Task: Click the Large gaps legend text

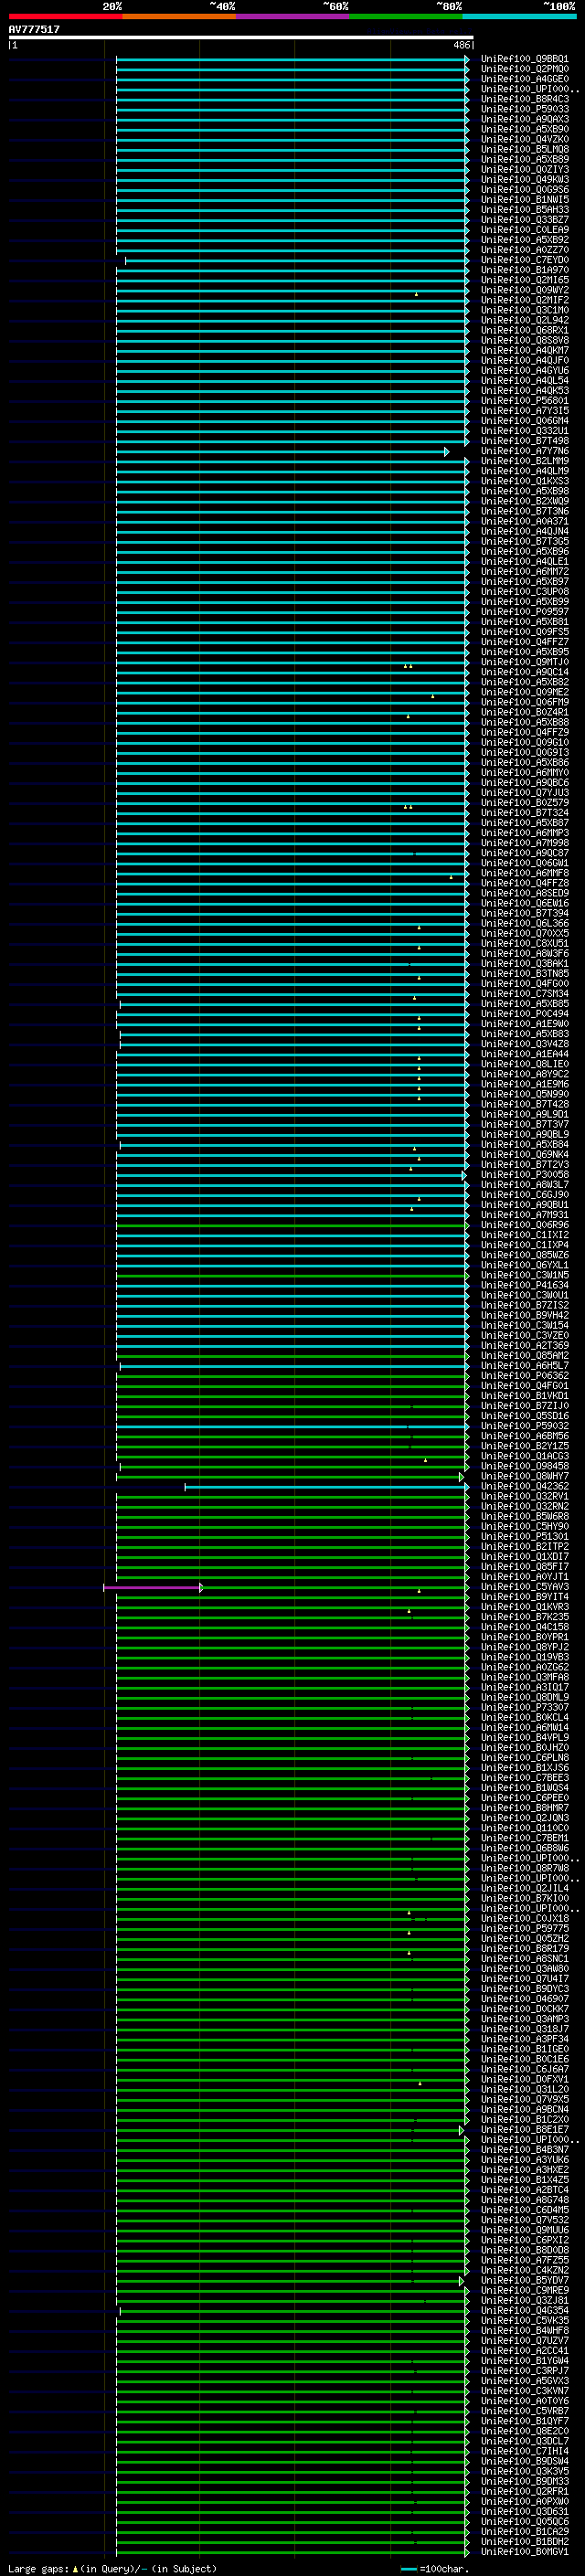Action: (x=112, y=2568)
